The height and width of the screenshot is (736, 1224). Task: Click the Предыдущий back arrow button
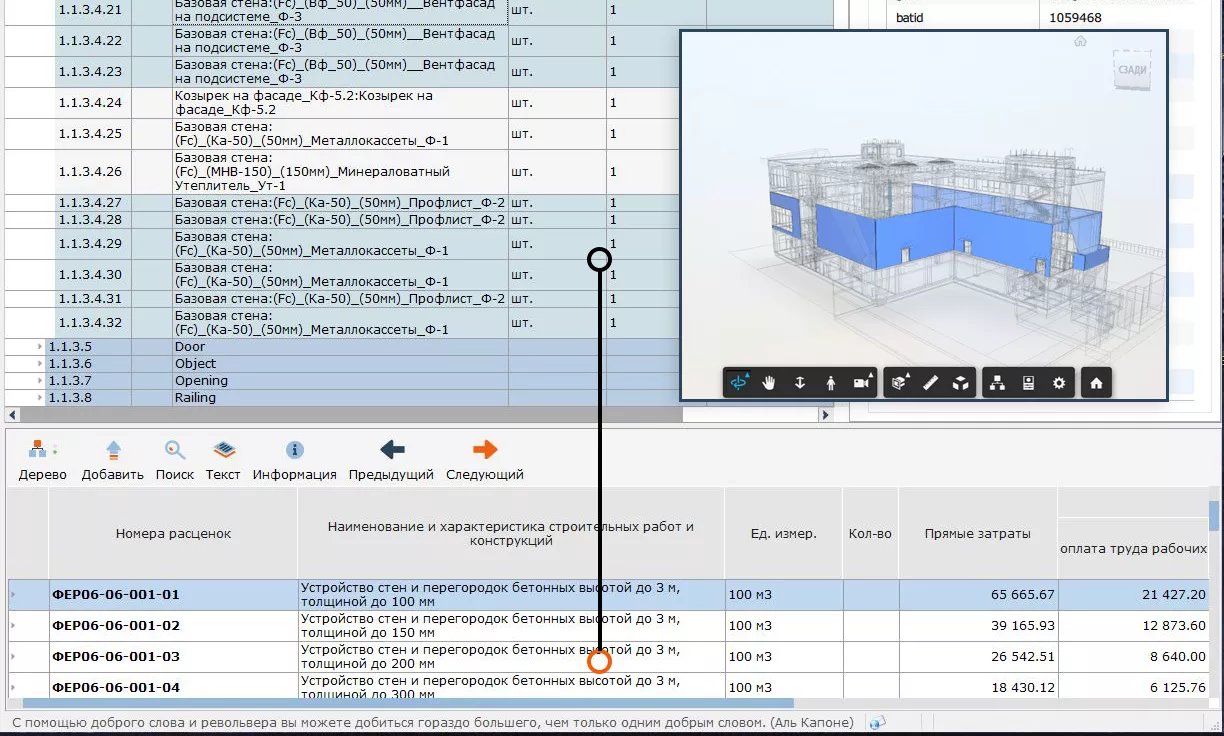pyautogui.click(x=392, y=460)
